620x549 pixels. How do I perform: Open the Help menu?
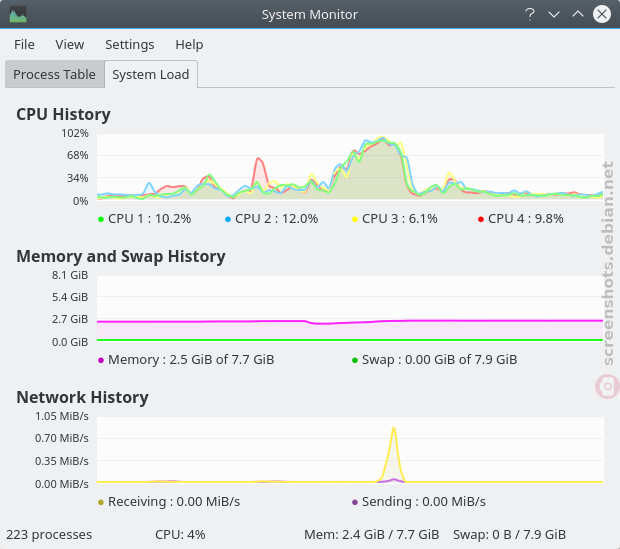click(x=189, y=44)
